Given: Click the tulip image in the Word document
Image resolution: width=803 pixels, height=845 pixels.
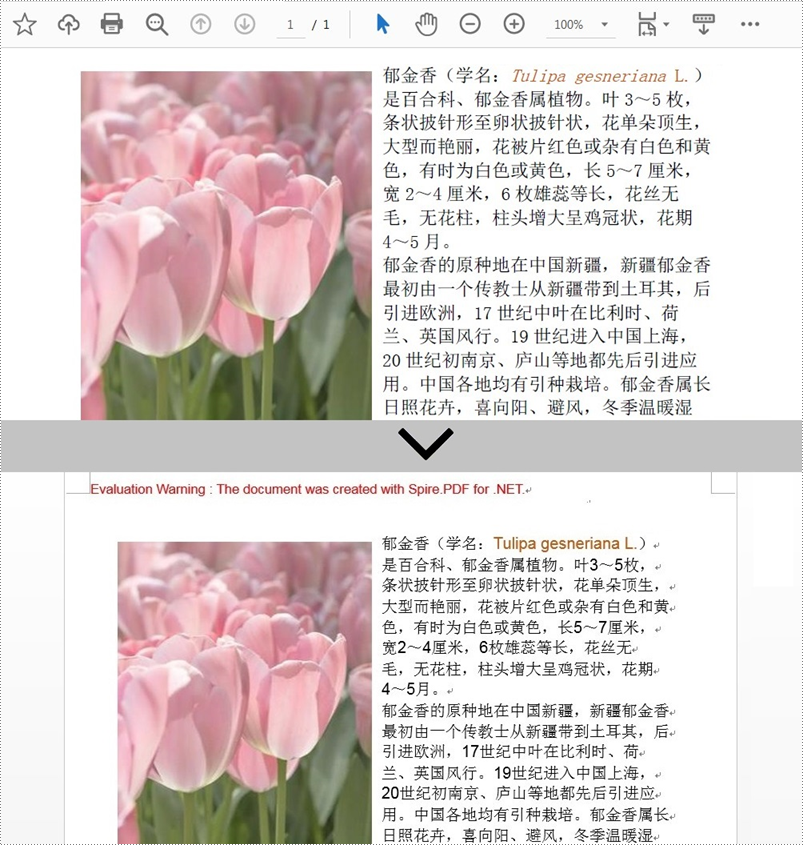Looking at the screenshot, I should [245, 692].
